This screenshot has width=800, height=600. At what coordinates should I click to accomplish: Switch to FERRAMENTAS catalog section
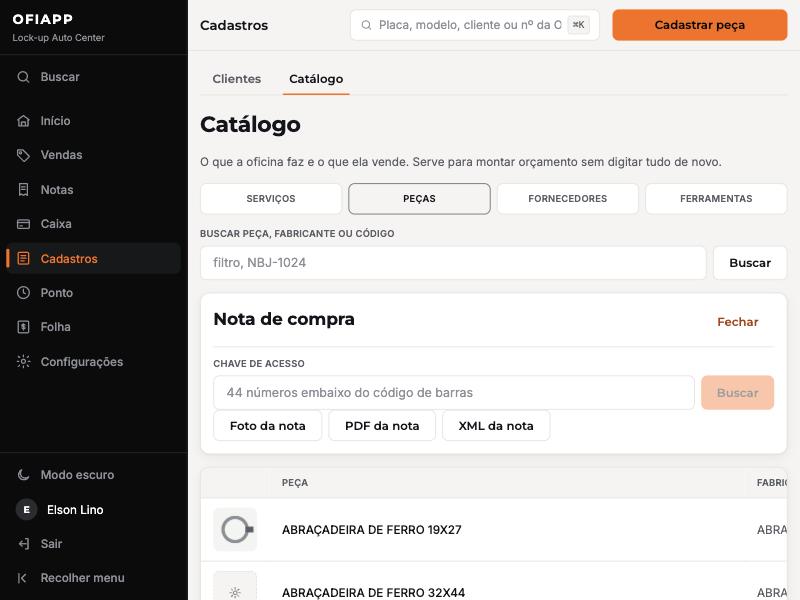716,198
